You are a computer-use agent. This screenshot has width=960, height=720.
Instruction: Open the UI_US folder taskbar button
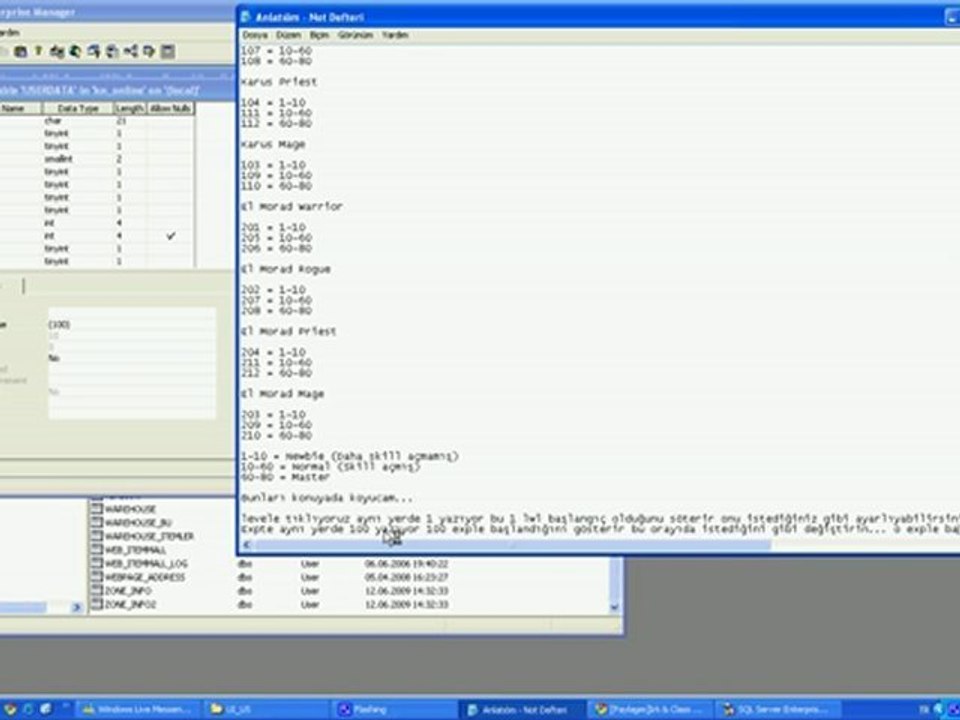[266, 709]
